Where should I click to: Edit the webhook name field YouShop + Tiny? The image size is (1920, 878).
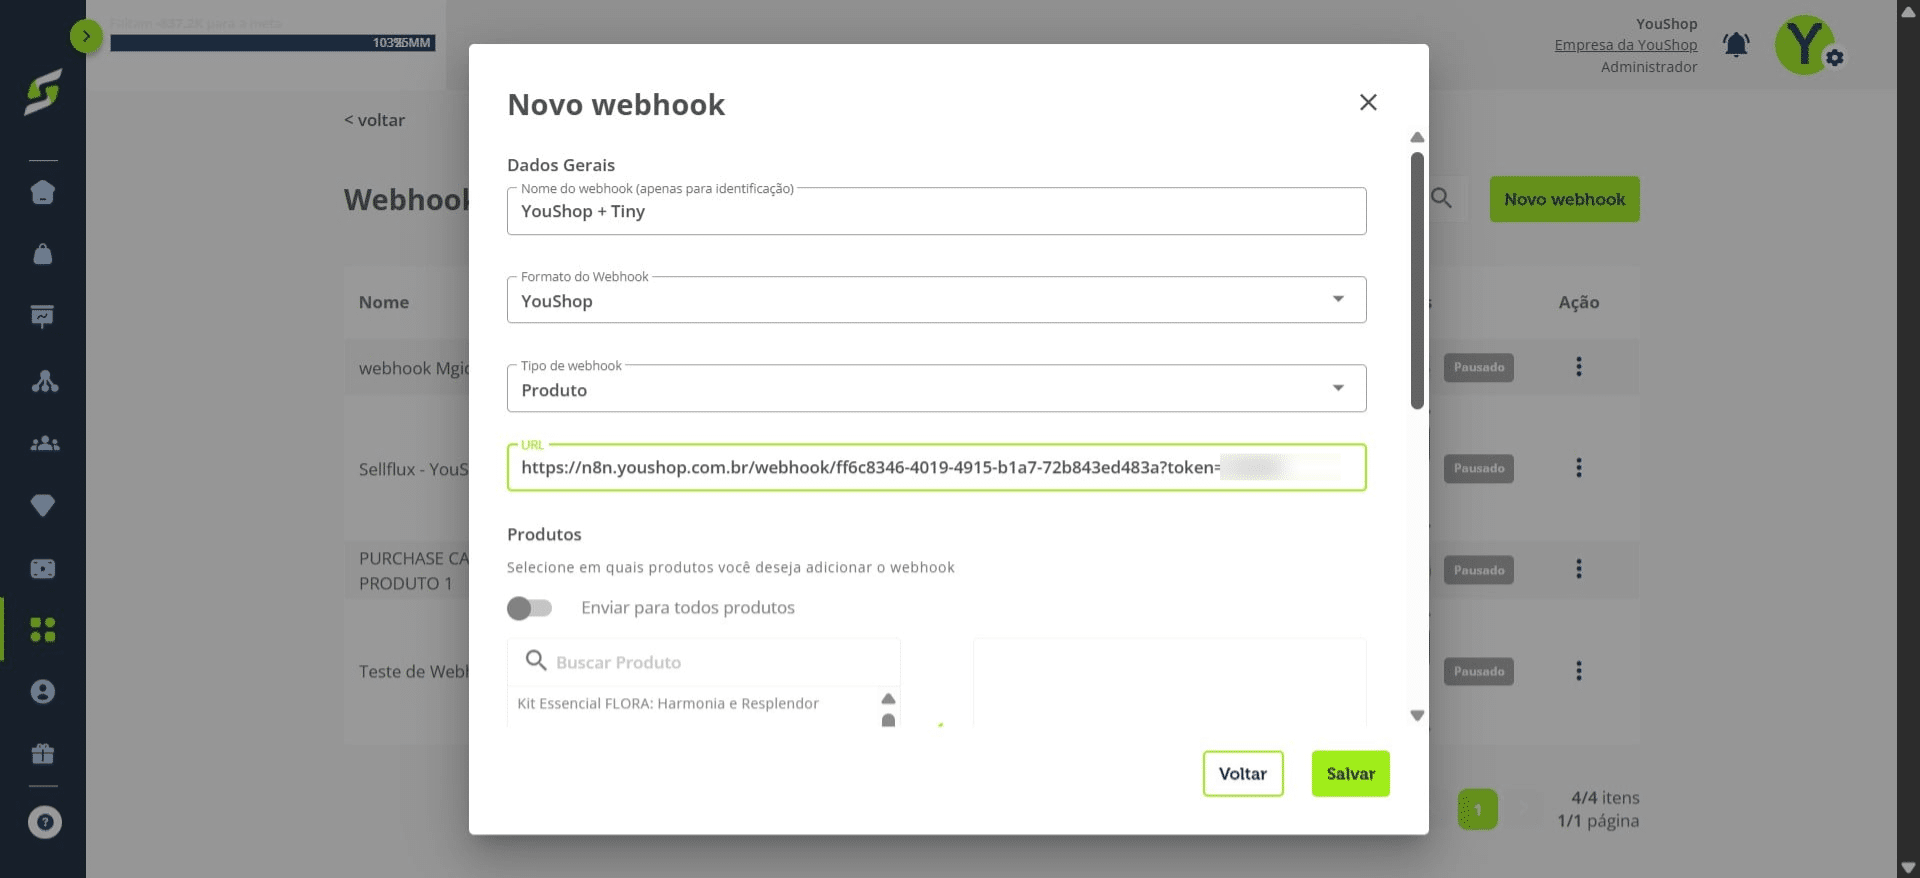pos(936,211)
